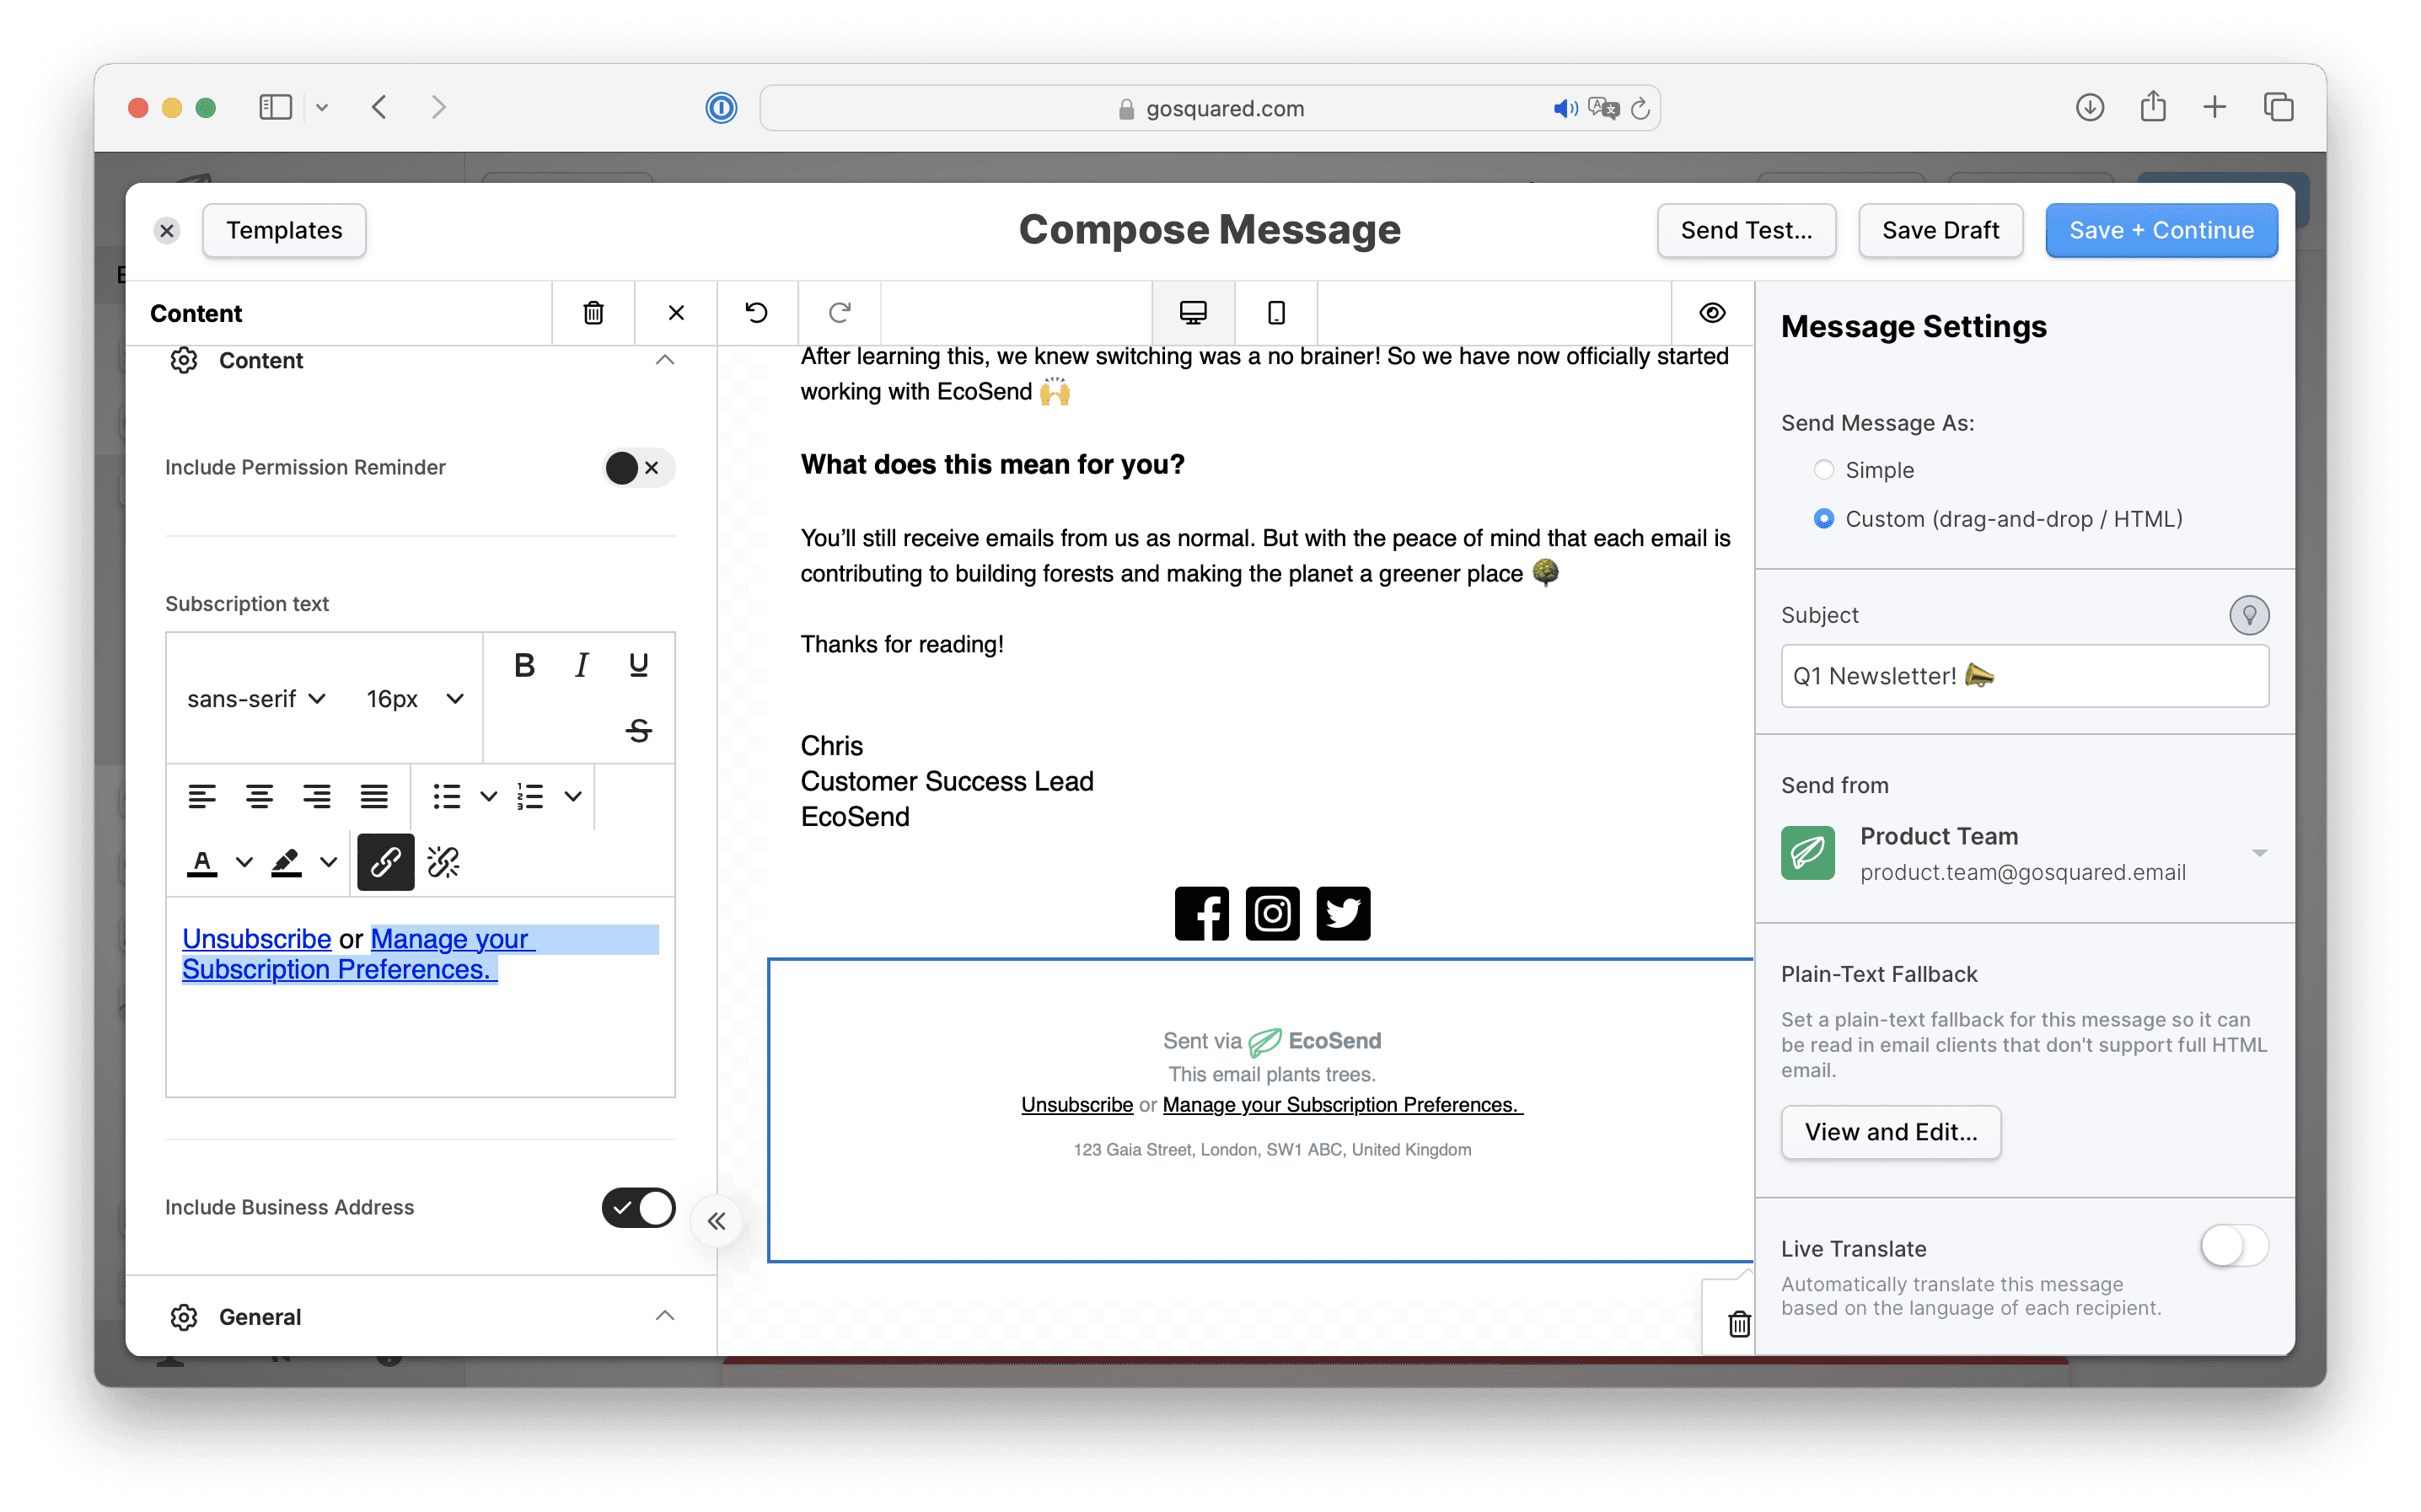Close the content panel with X icon
The height and width of the screenshot is (1512, 2421).
pos(676,313)
